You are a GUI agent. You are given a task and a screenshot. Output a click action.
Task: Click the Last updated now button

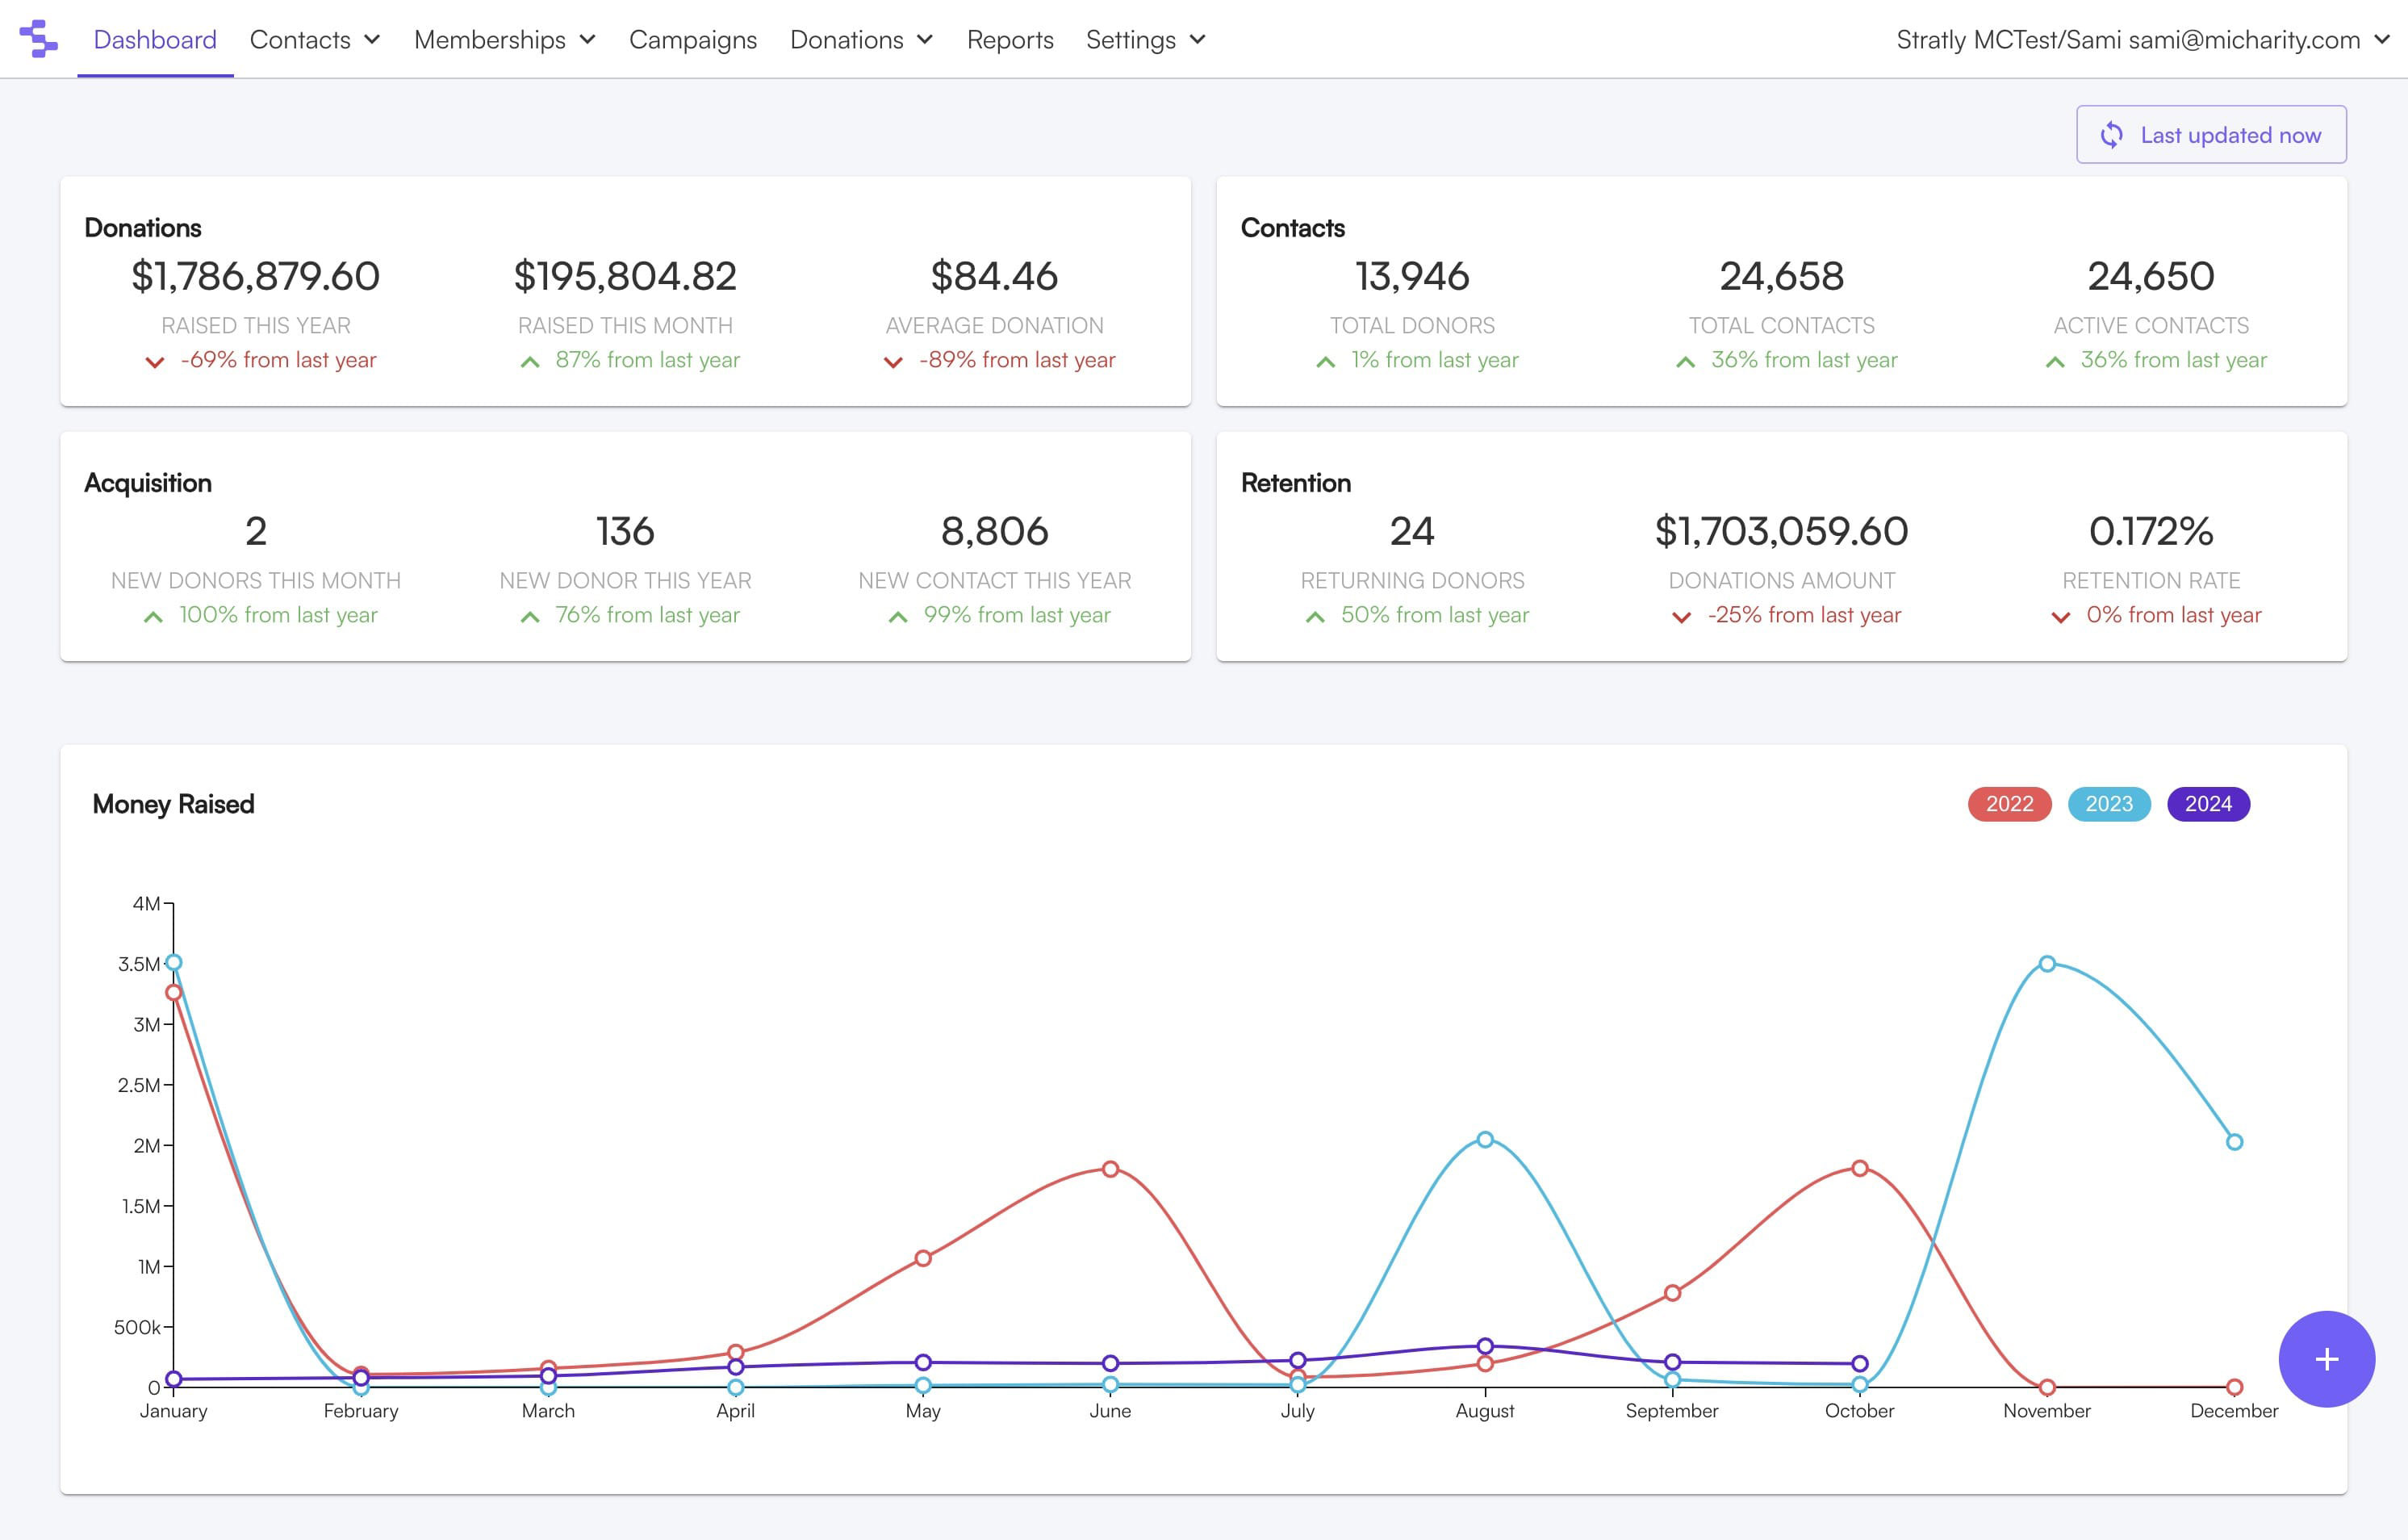click(2210, 135)
